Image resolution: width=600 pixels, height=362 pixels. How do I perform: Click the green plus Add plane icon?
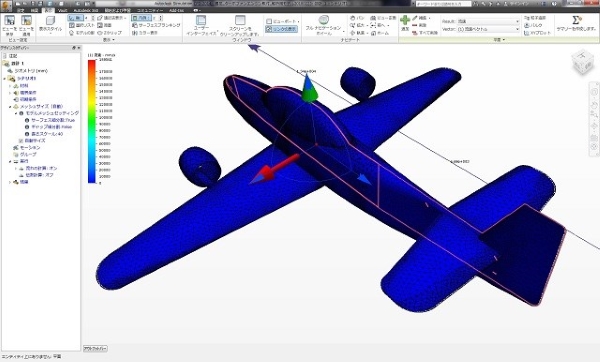(405, 20)
